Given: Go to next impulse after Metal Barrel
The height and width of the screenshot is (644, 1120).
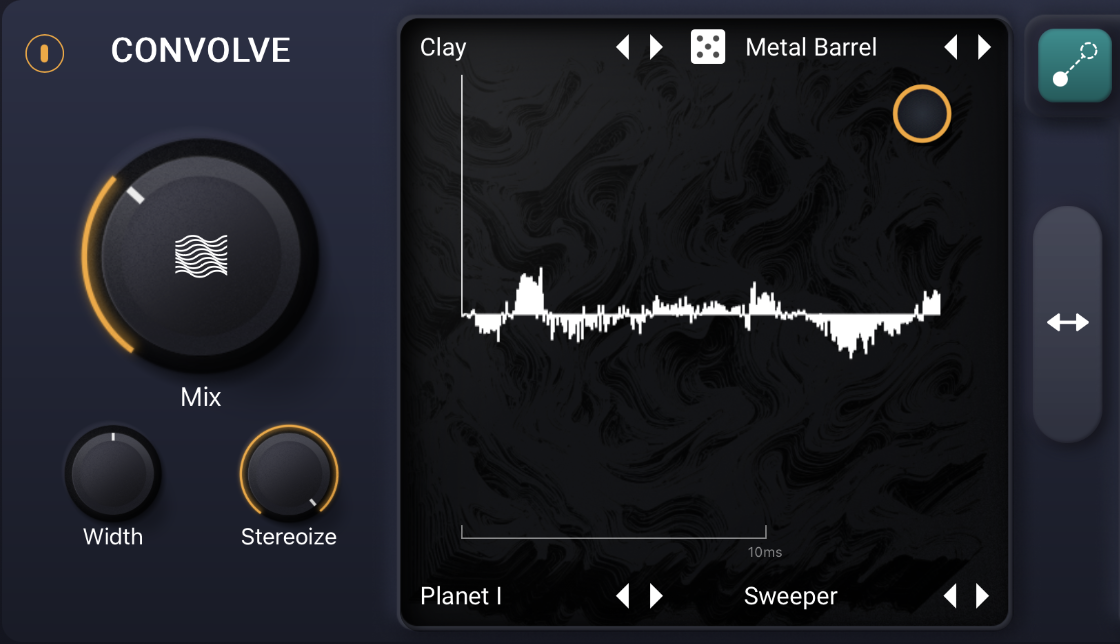Looking at the screenshot, I should (x=984, y=47).
